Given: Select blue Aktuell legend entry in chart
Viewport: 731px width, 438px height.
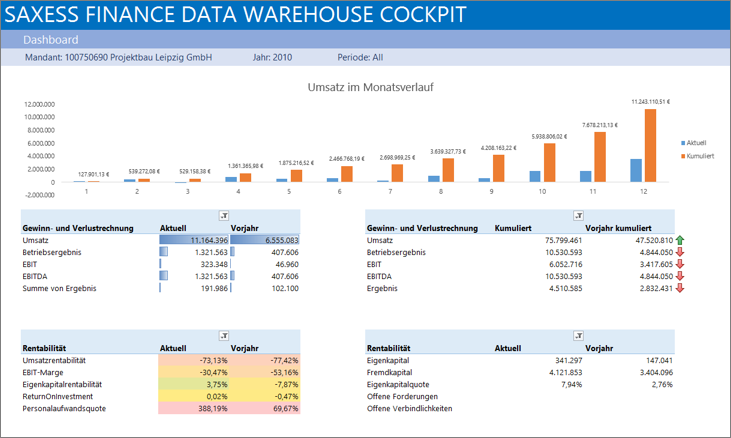Looking at the screenshot, I should (692, 143).
